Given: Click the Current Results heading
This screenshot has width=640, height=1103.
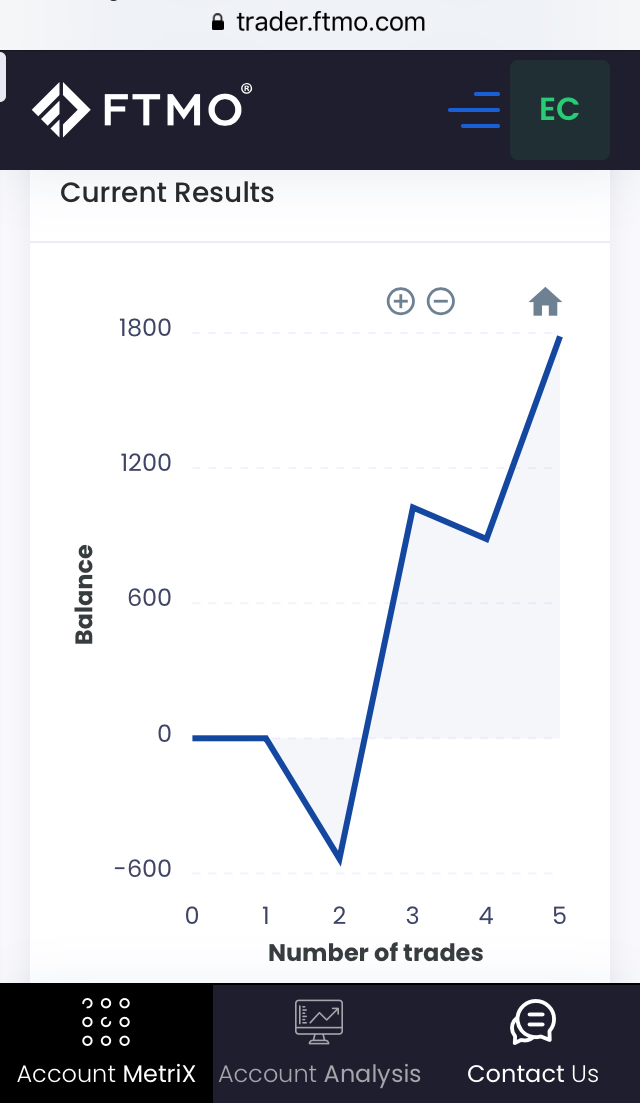Looking at the screenshot, I should [x=167, y=193].
